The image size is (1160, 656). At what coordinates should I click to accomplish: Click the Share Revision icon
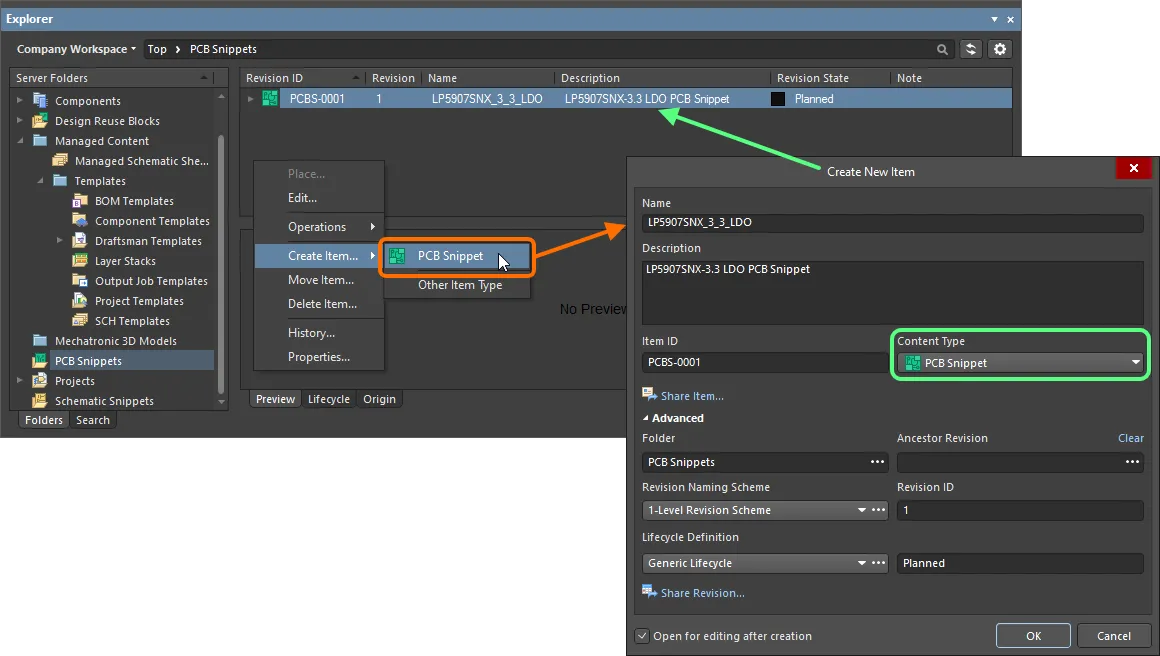point(649,592)
